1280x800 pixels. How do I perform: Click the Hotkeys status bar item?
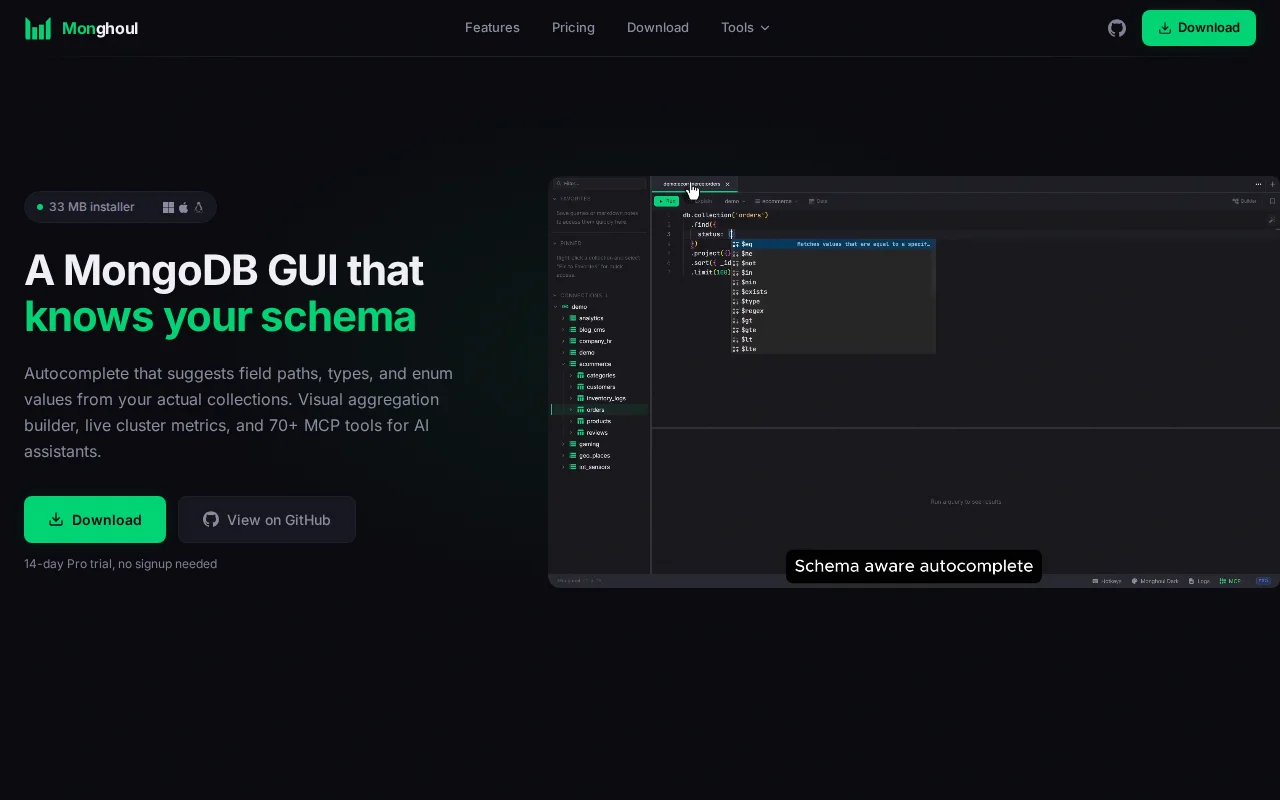click(1107, 581)
